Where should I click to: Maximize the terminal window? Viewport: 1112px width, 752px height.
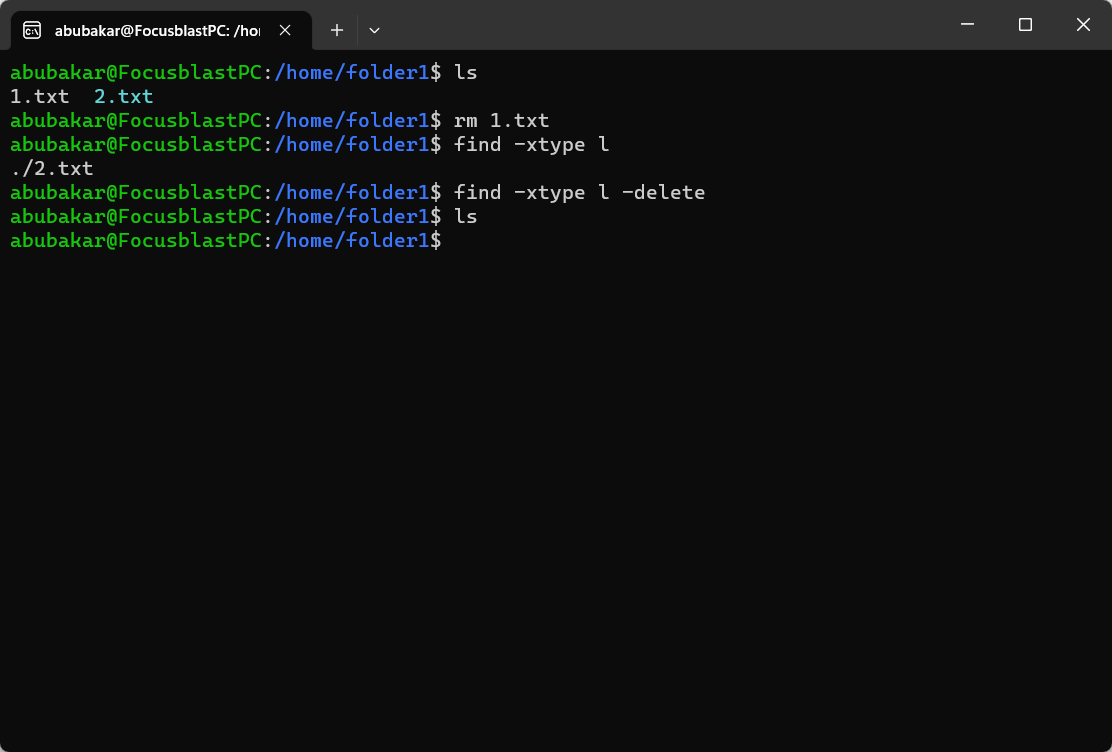pos(1025,25)
